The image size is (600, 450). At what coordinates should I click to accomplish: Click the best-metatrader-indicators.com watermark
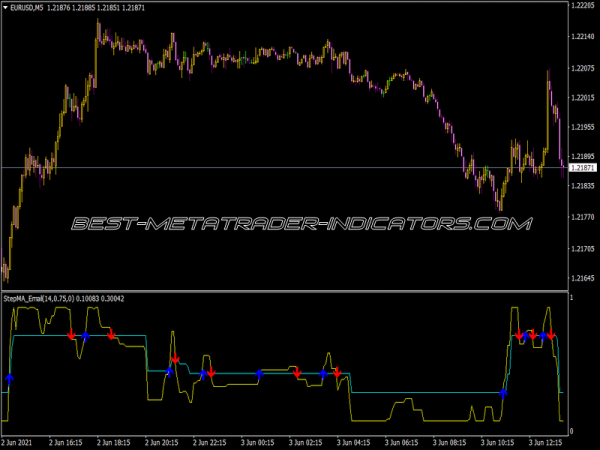coord(300,224)
